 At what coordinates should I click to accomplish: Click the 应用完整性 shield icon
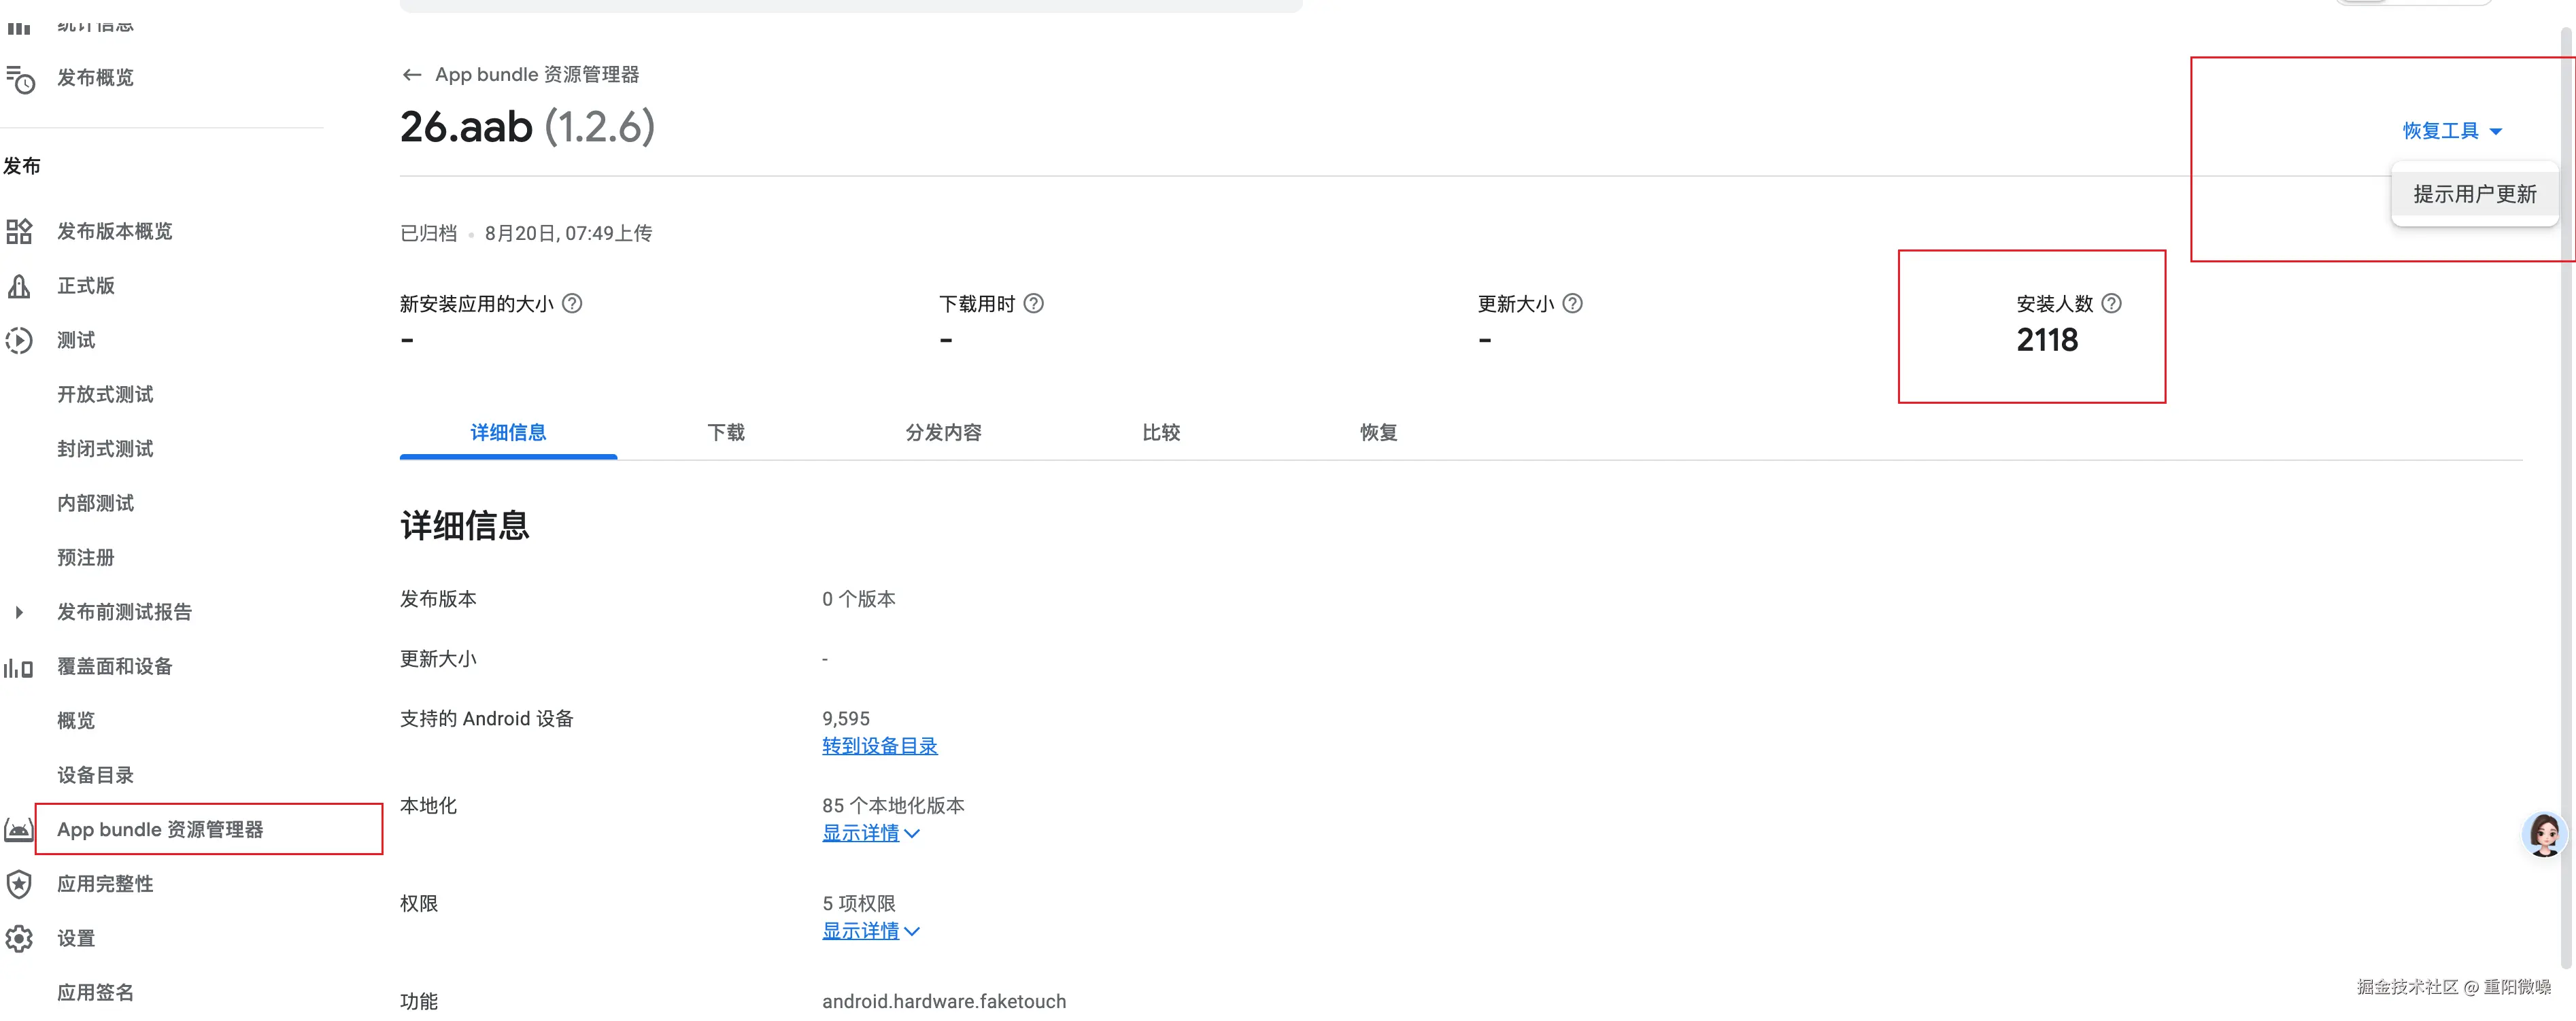(x=19, y=884)
